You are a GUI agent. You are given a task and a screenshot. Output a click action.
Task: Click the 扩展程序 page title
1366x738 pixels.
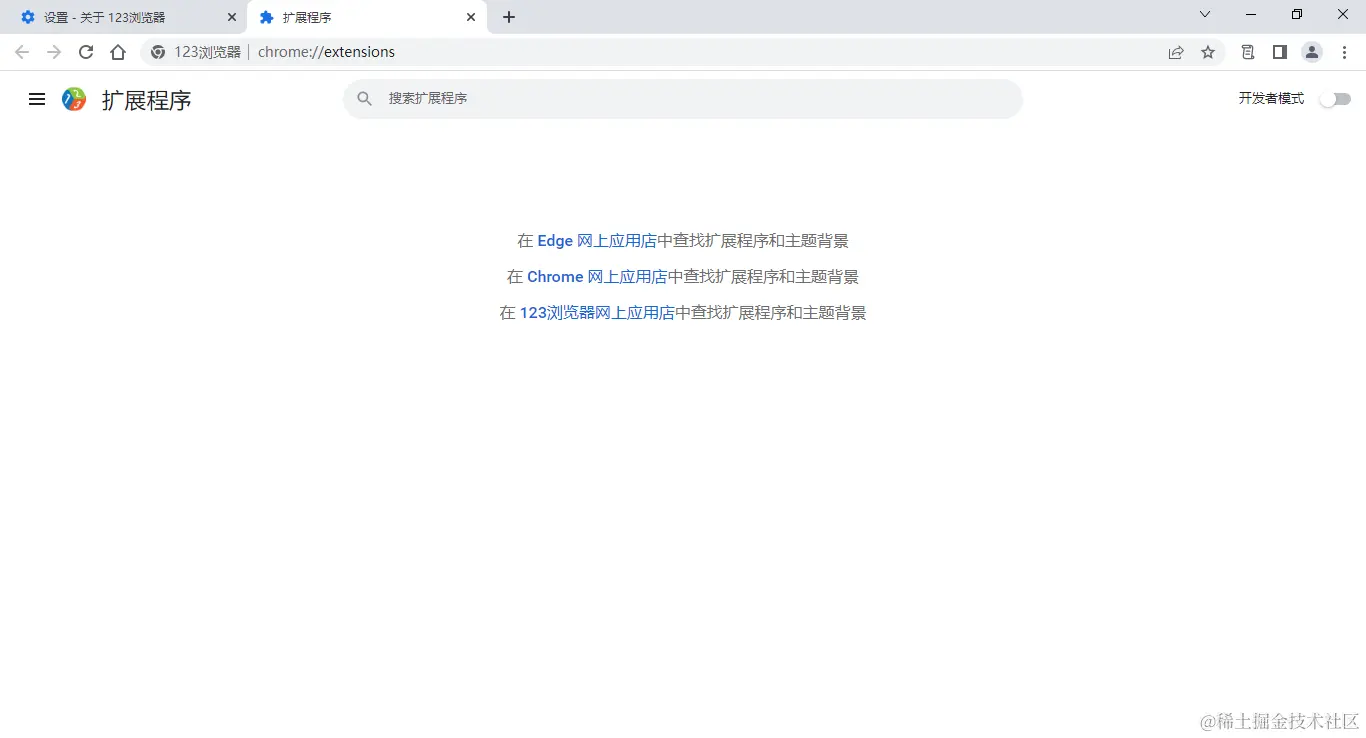click(x=146, y=100)
